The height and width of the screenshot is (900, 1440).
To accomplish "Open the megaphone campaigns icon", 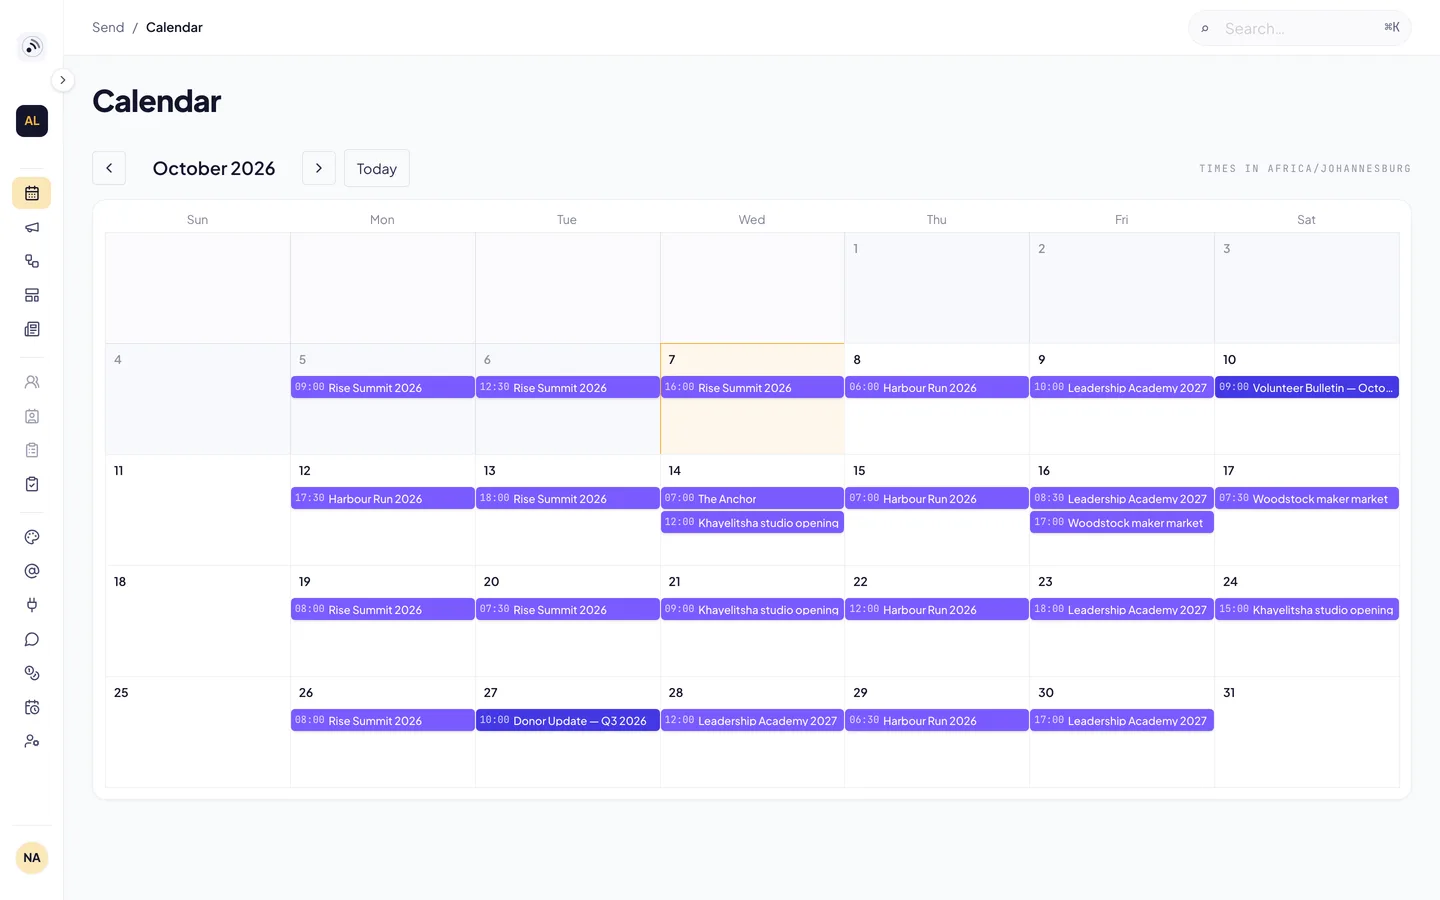I will click(x=32, y=227).
